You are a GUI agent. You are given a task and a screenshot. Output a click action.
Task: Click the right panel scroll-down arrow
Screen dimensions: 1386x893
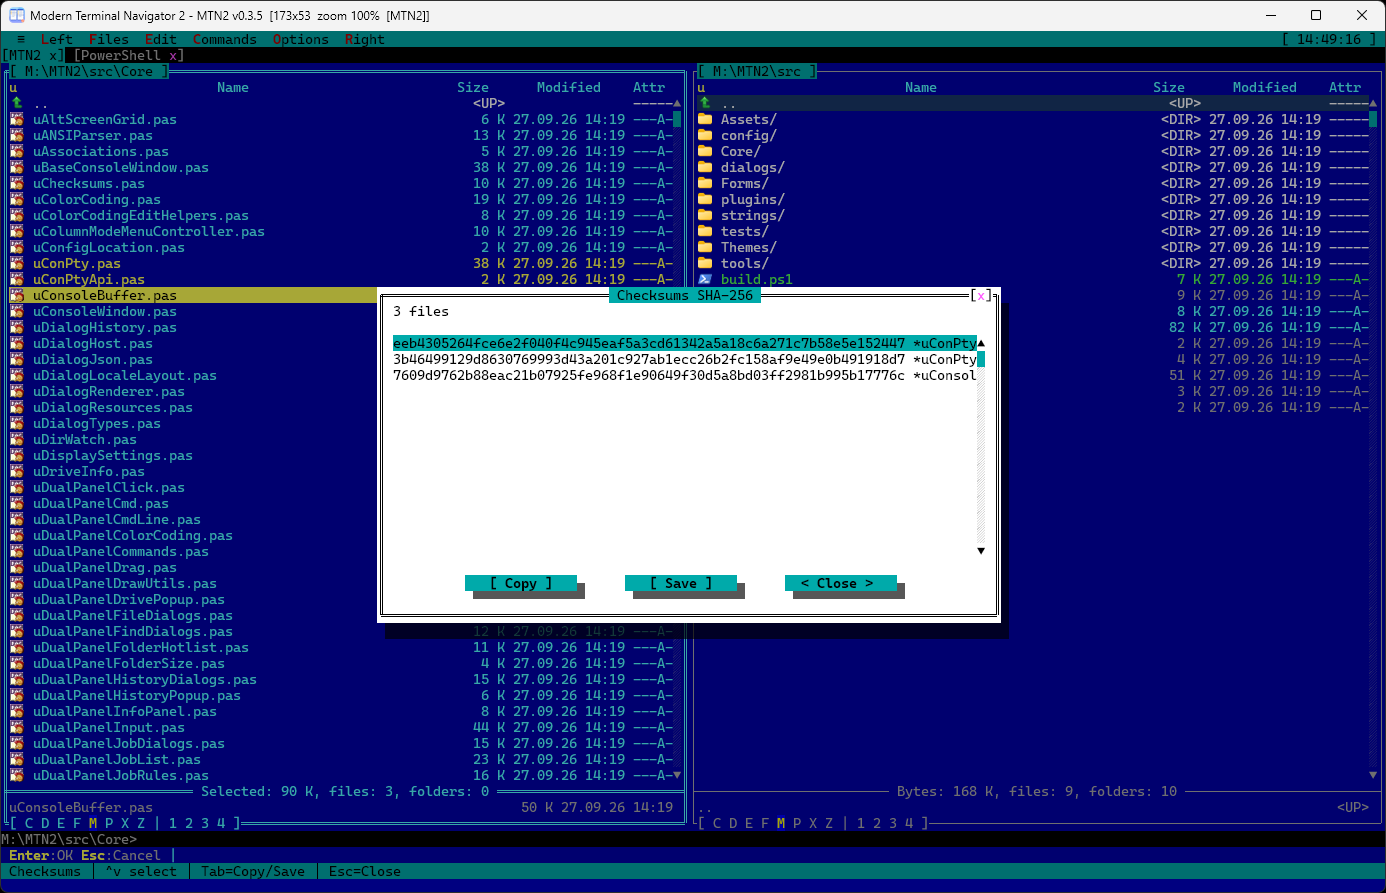tap(1373, 775)
